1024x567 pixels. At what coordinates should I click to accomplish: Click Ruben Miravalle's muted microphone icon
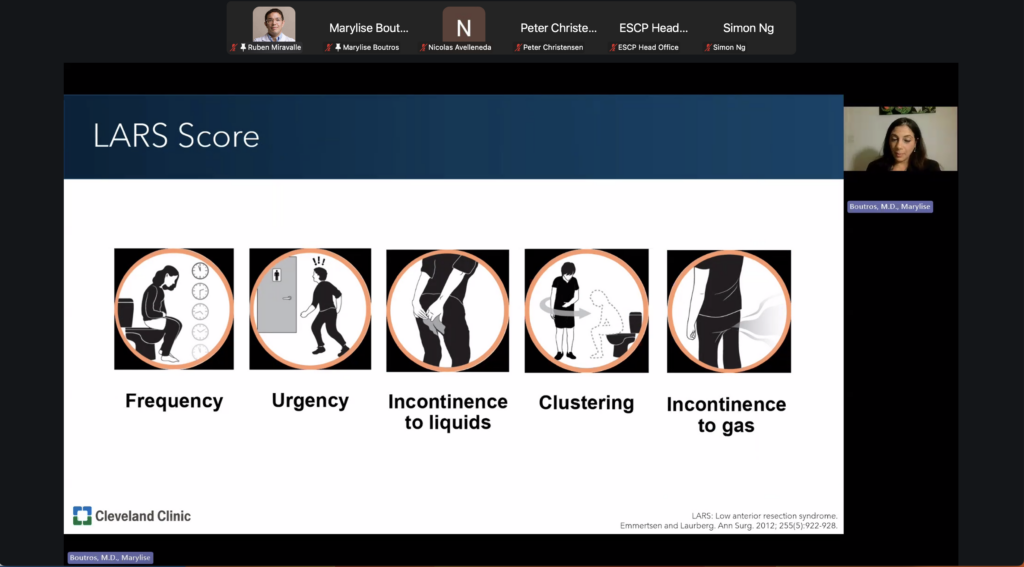[x=233, y=47]
